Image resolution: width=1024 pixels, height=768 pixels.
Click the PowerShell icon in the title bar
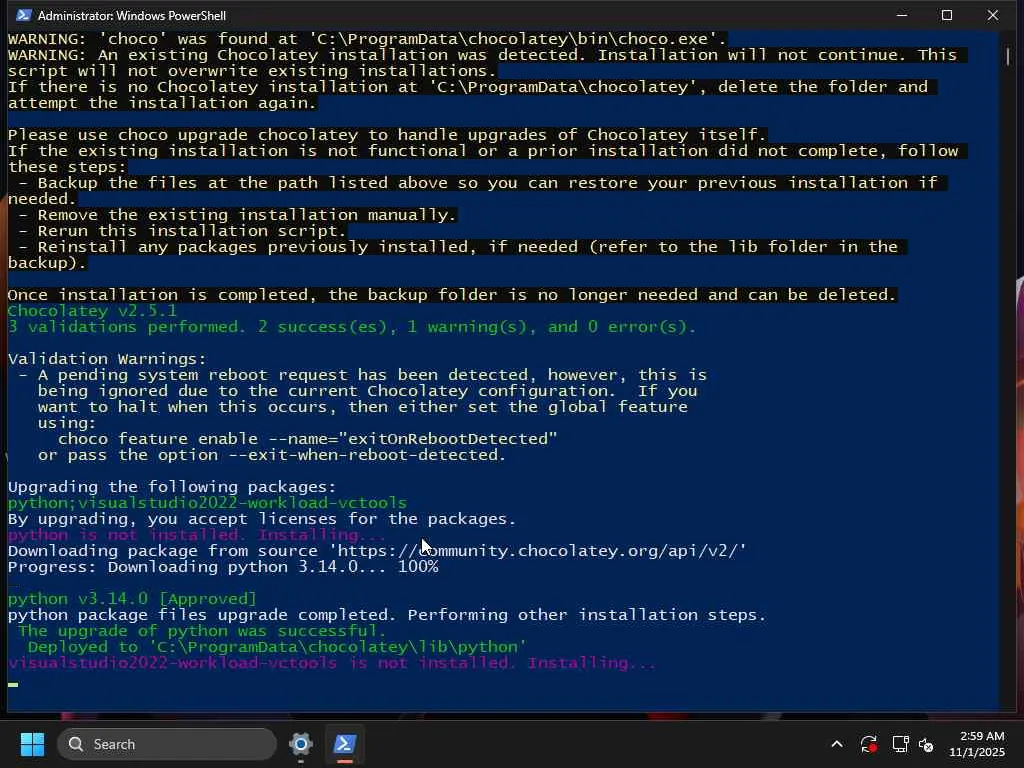coord(24,15)
